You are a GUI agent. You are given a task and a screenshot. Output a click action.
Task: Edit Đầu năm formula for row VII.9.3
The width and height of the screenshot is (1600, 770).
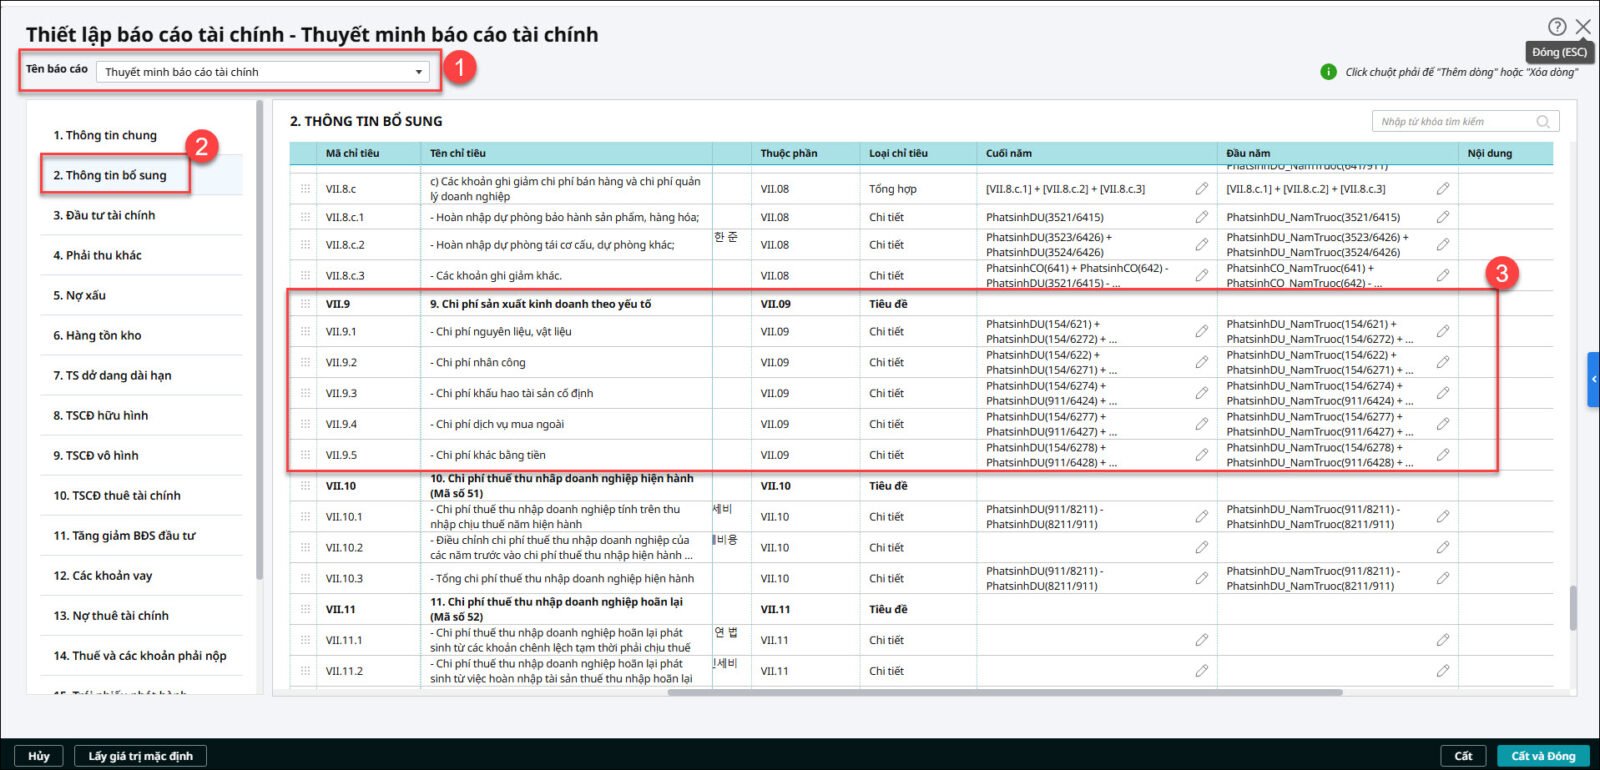coord(1443,393)
